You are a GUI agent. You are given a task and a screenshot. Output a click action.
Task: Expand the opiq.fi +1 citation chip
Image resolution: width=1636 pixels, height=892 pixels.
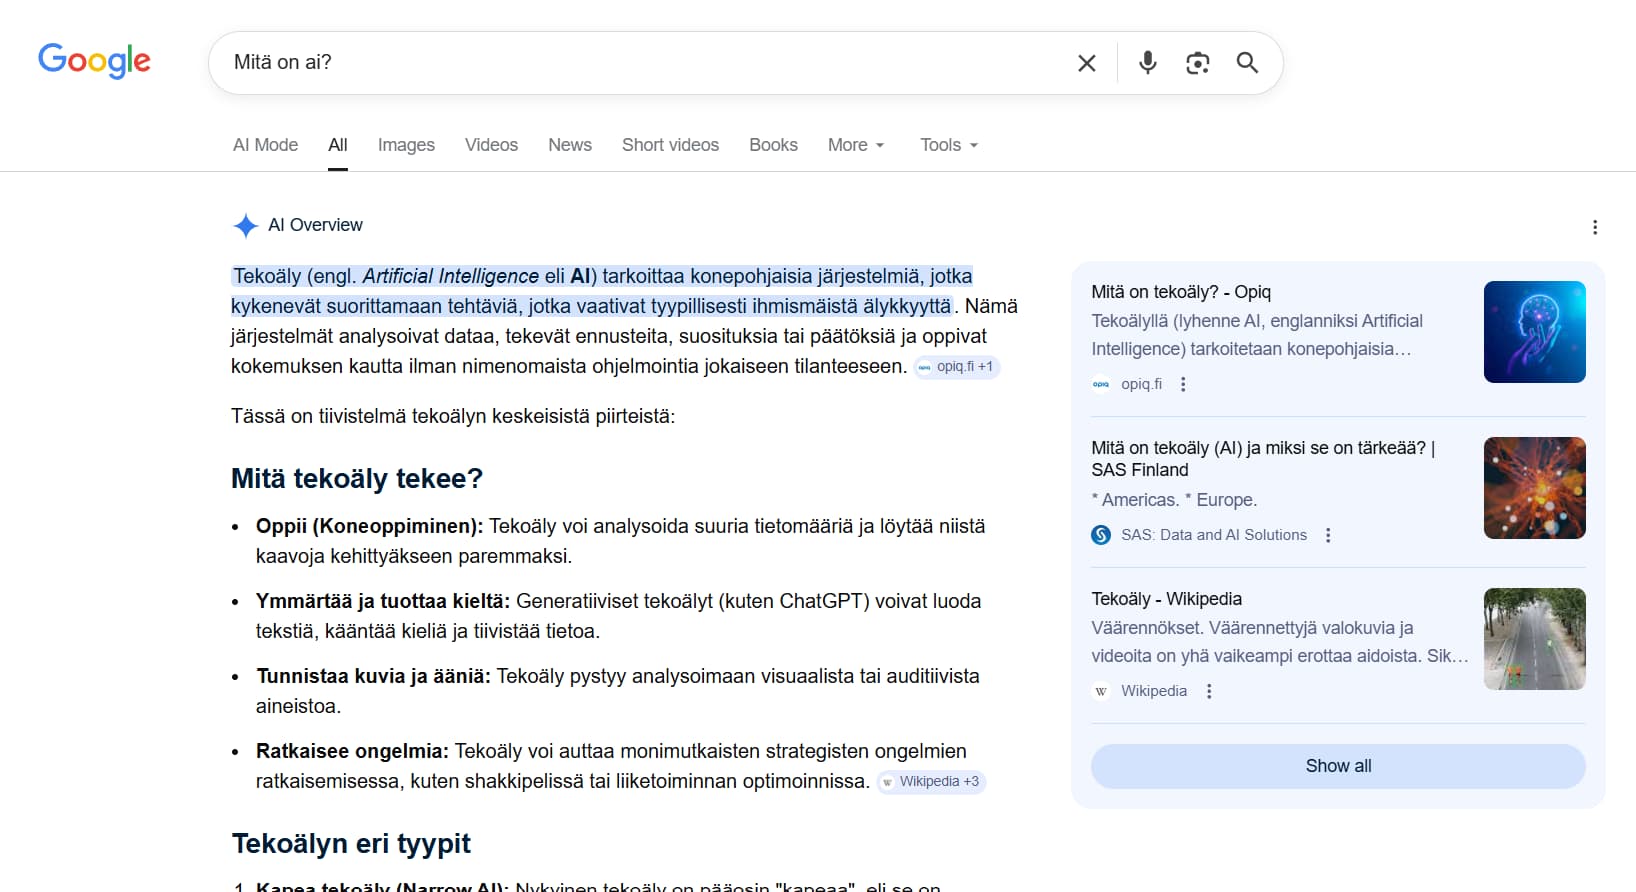(x=957, y=367)
